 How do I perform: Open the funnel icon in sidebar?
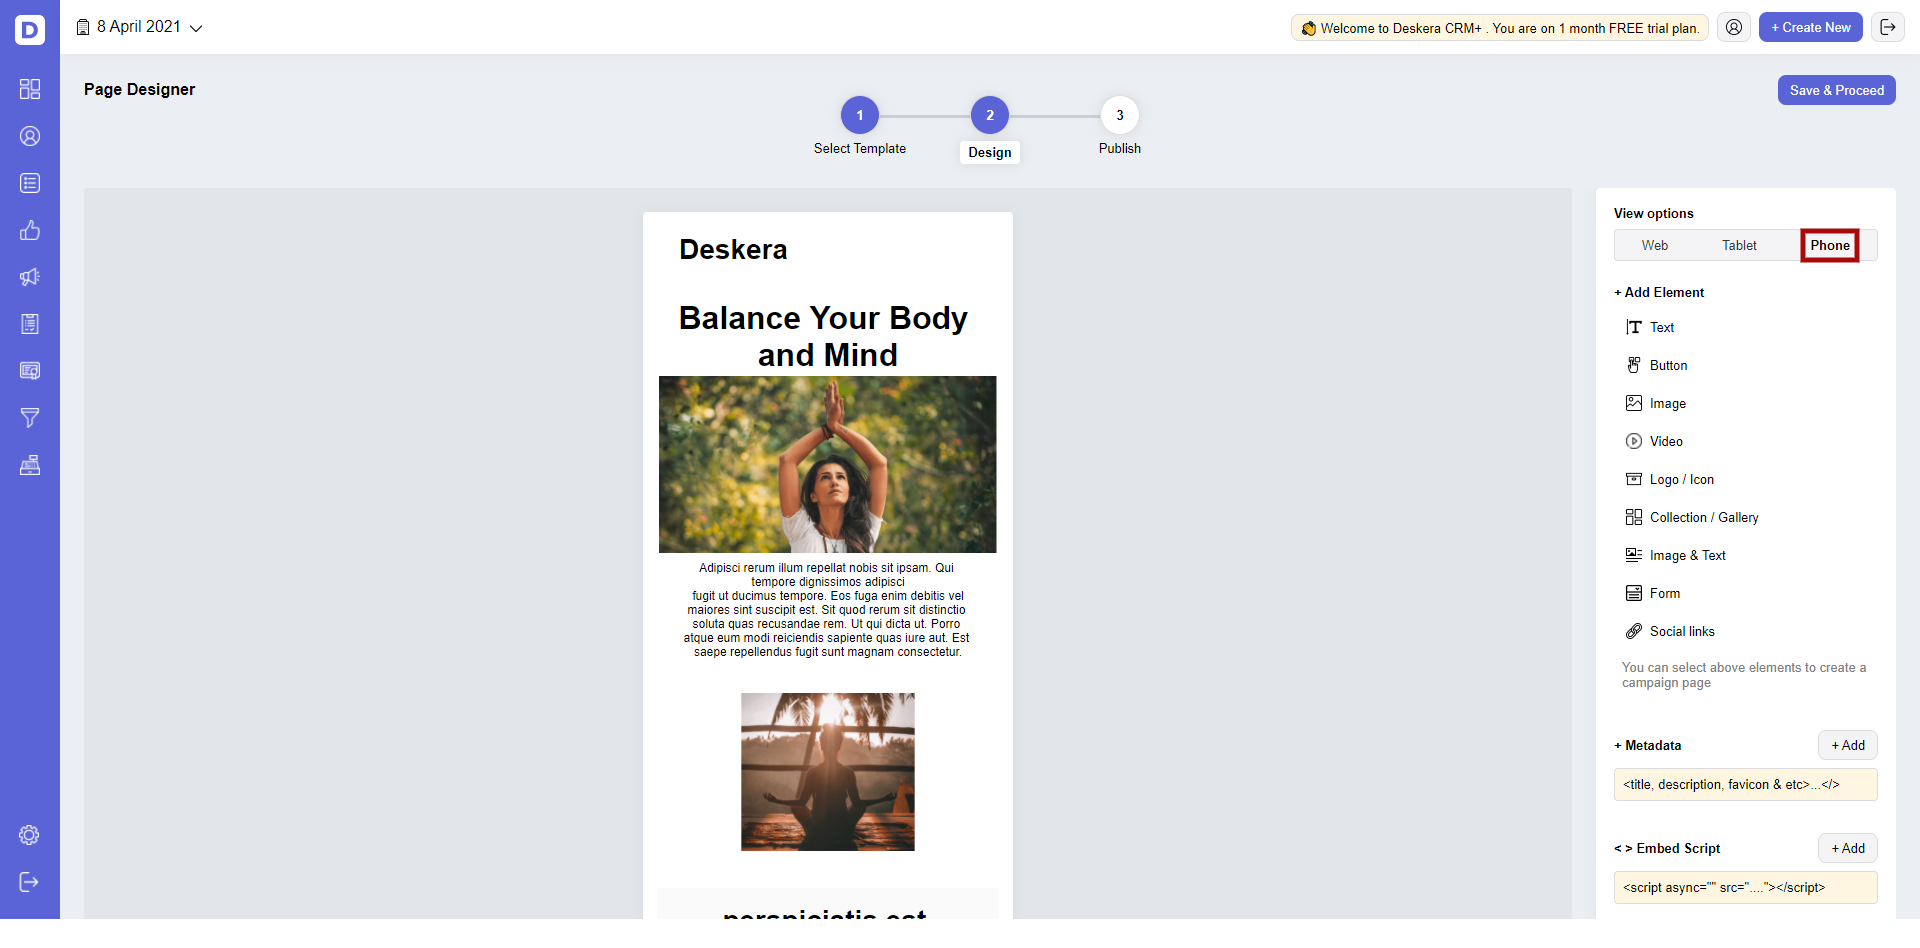pos(30,418)
